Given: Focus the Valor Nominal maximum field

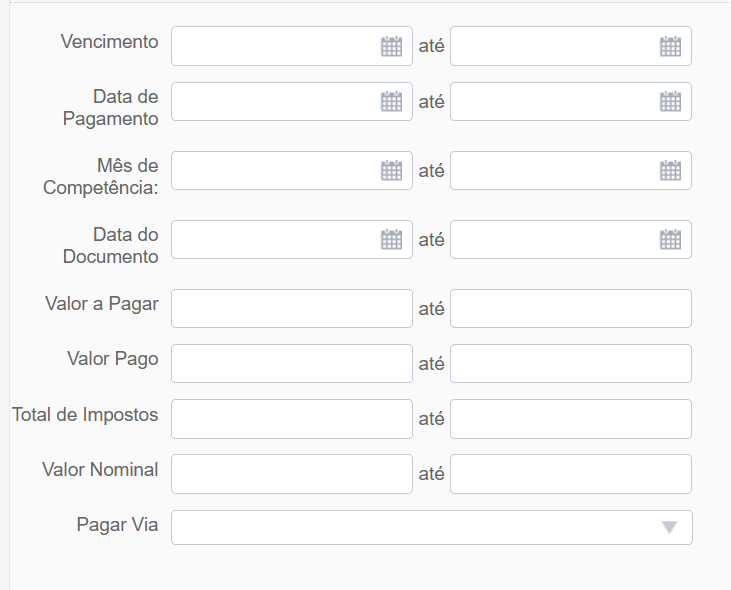Looking at the screenshot, I should click(x=571, y=474).
